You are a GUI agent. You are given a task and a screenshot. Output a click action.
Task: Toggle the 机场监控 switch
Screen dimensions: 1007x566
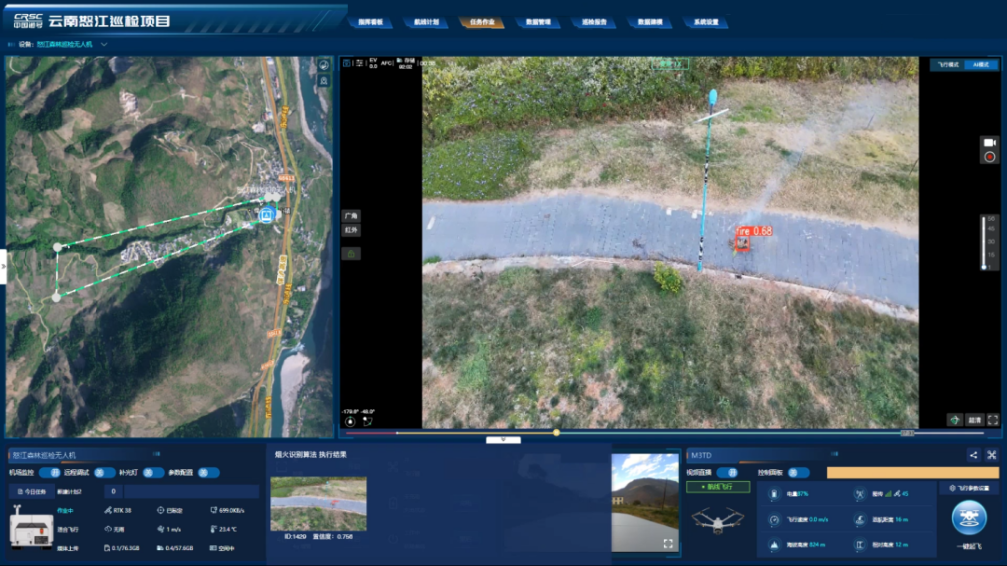[50, 473]
